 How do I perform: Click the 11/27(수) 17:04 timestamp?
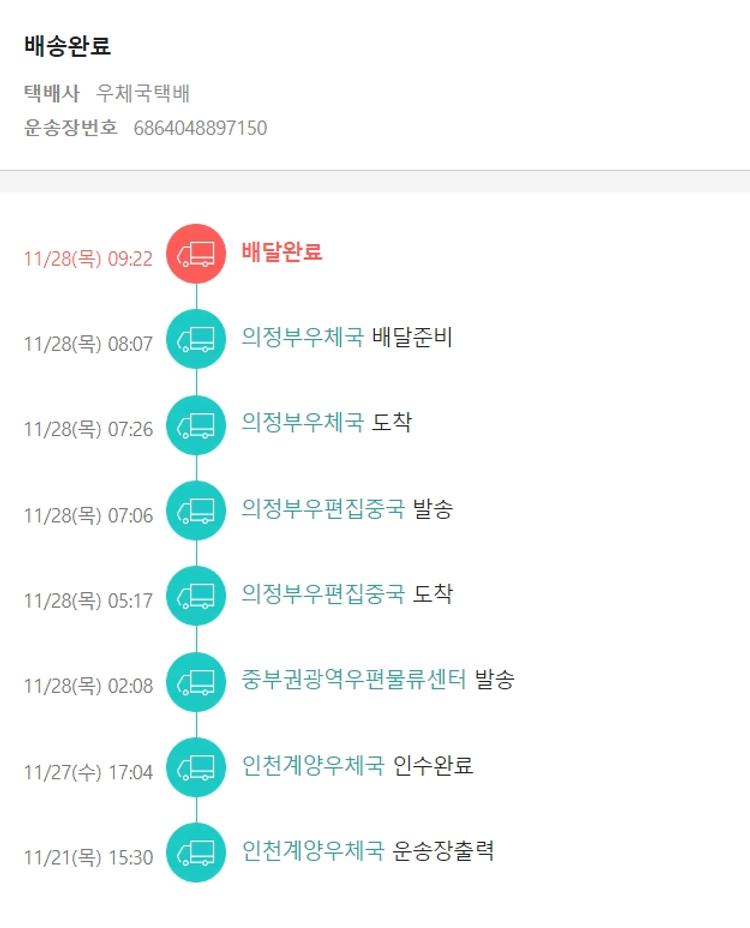[88, 772]
